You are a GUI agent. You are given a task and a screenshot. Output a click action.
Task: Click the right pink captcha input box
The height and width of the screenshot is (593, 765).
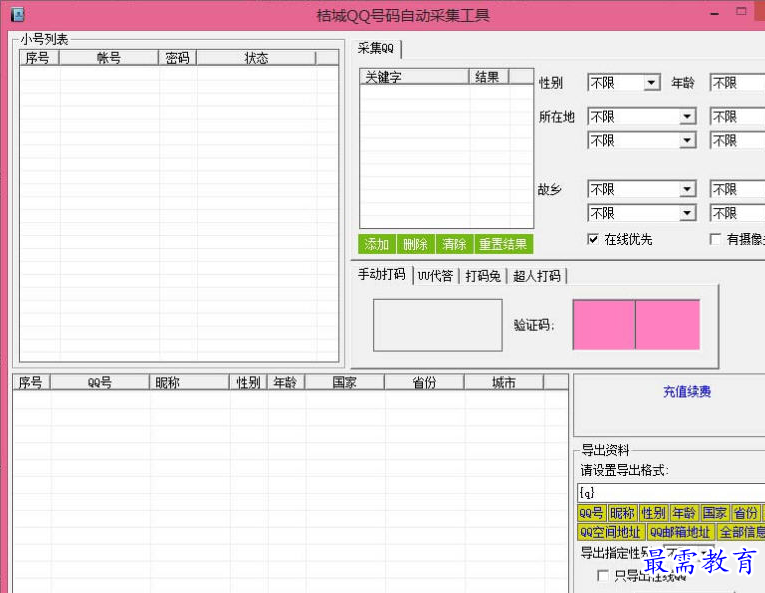(668, 325)
